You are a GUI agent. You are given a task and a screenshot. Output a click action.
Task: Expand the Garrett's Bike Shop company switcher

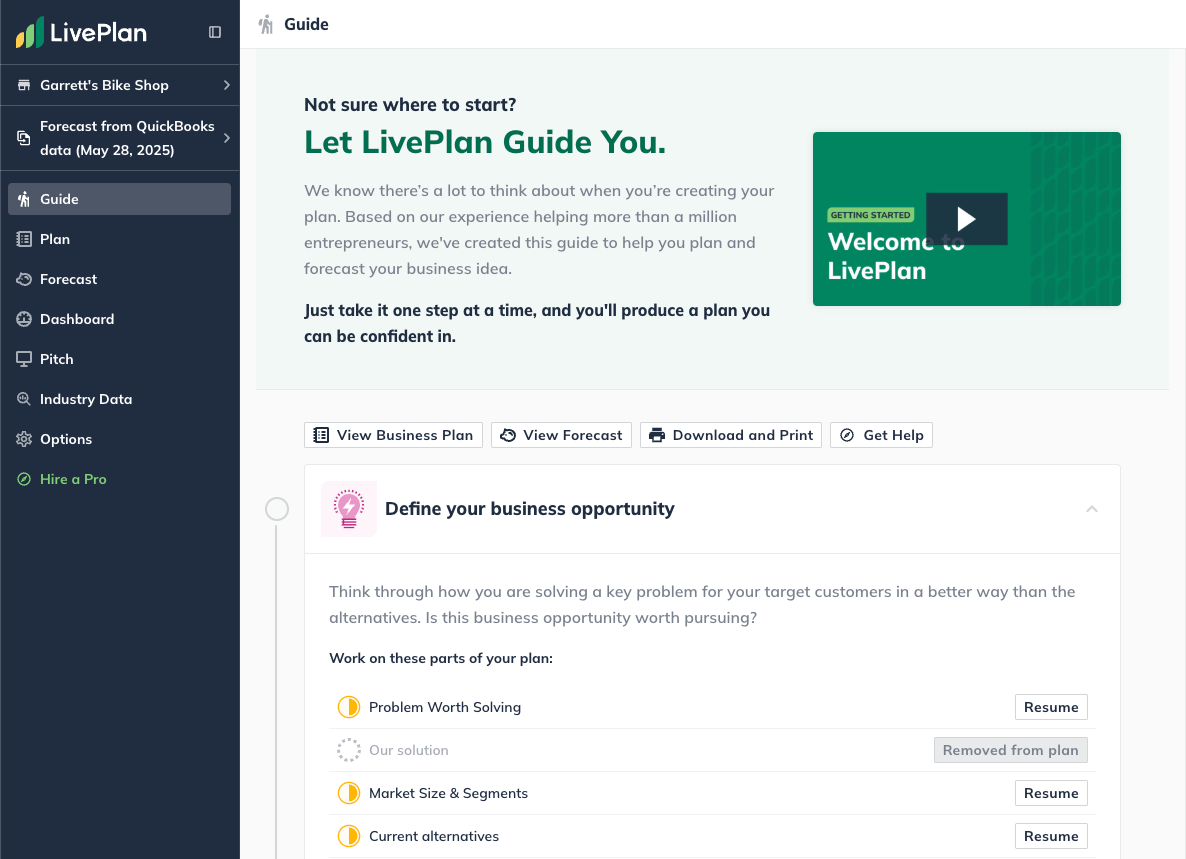[x=120, y=85]
